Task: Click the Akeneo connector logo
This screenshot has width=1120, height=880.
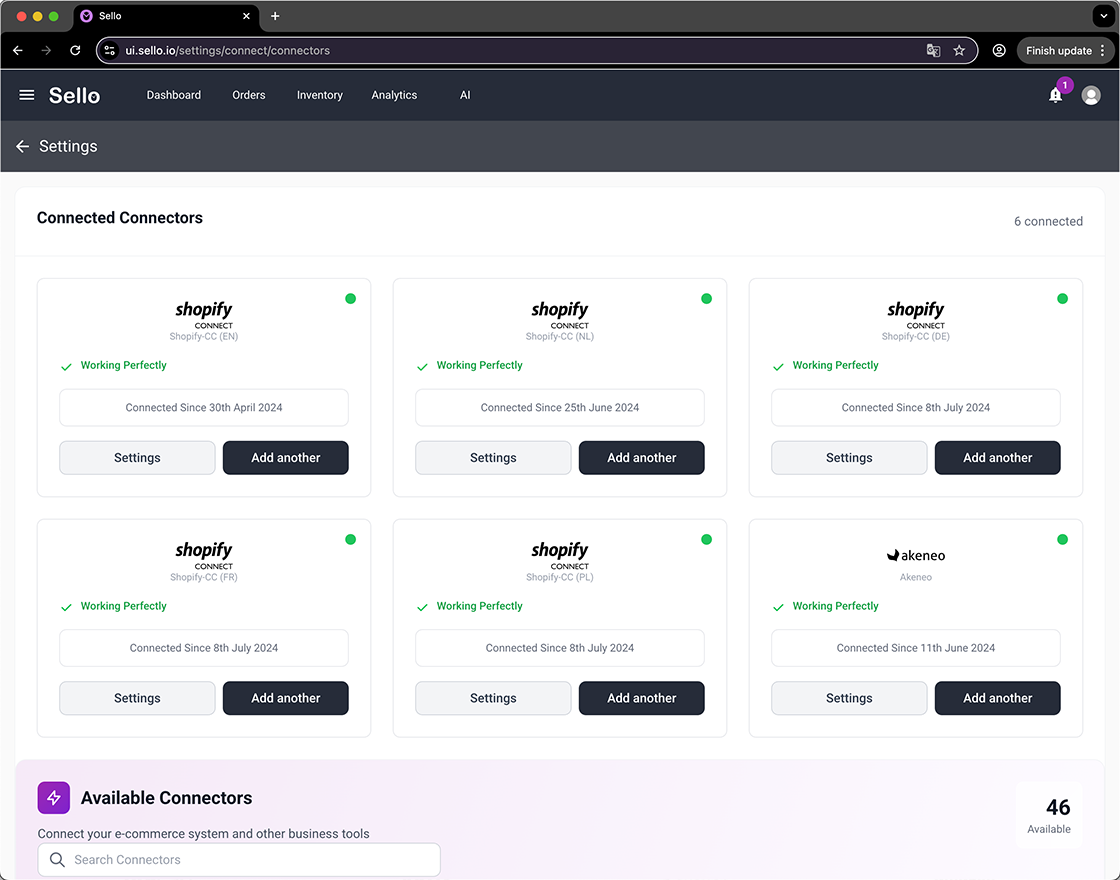Action: [915, 555]
